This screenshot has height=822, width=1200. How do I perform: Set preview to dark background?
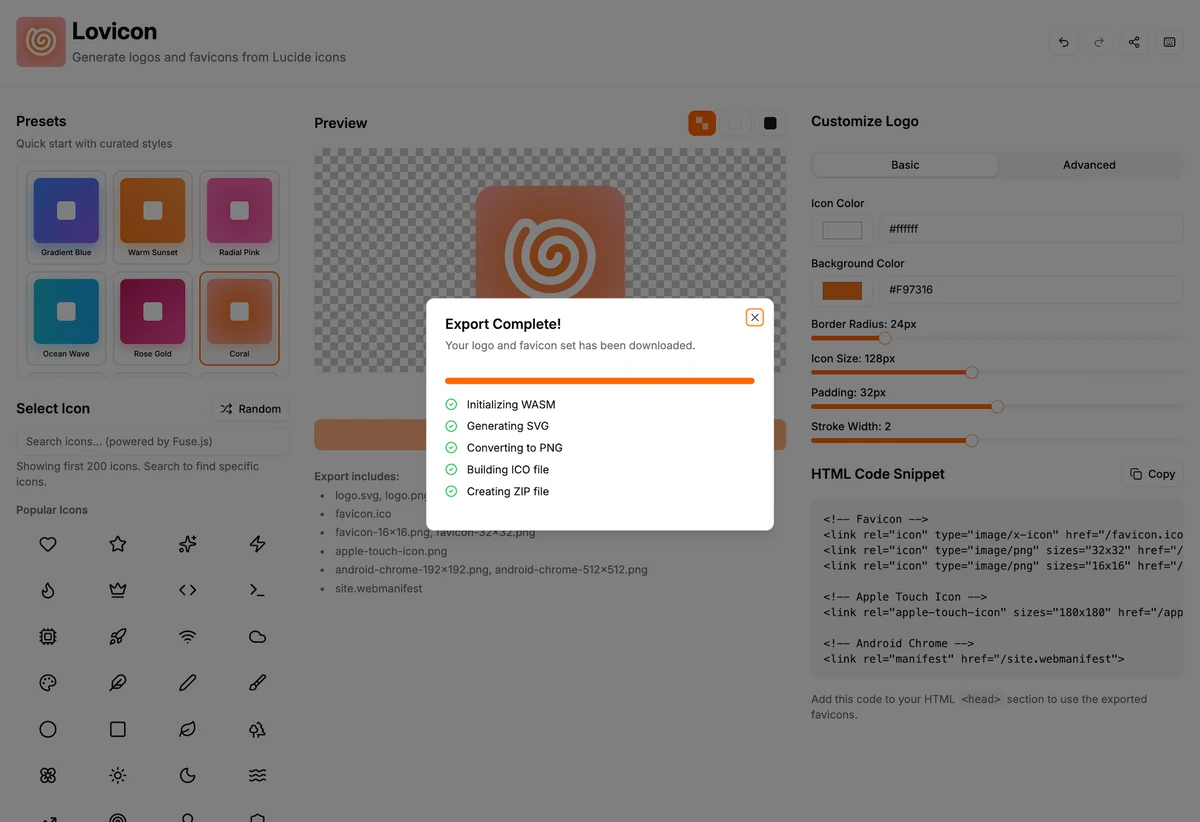(770, 123)
